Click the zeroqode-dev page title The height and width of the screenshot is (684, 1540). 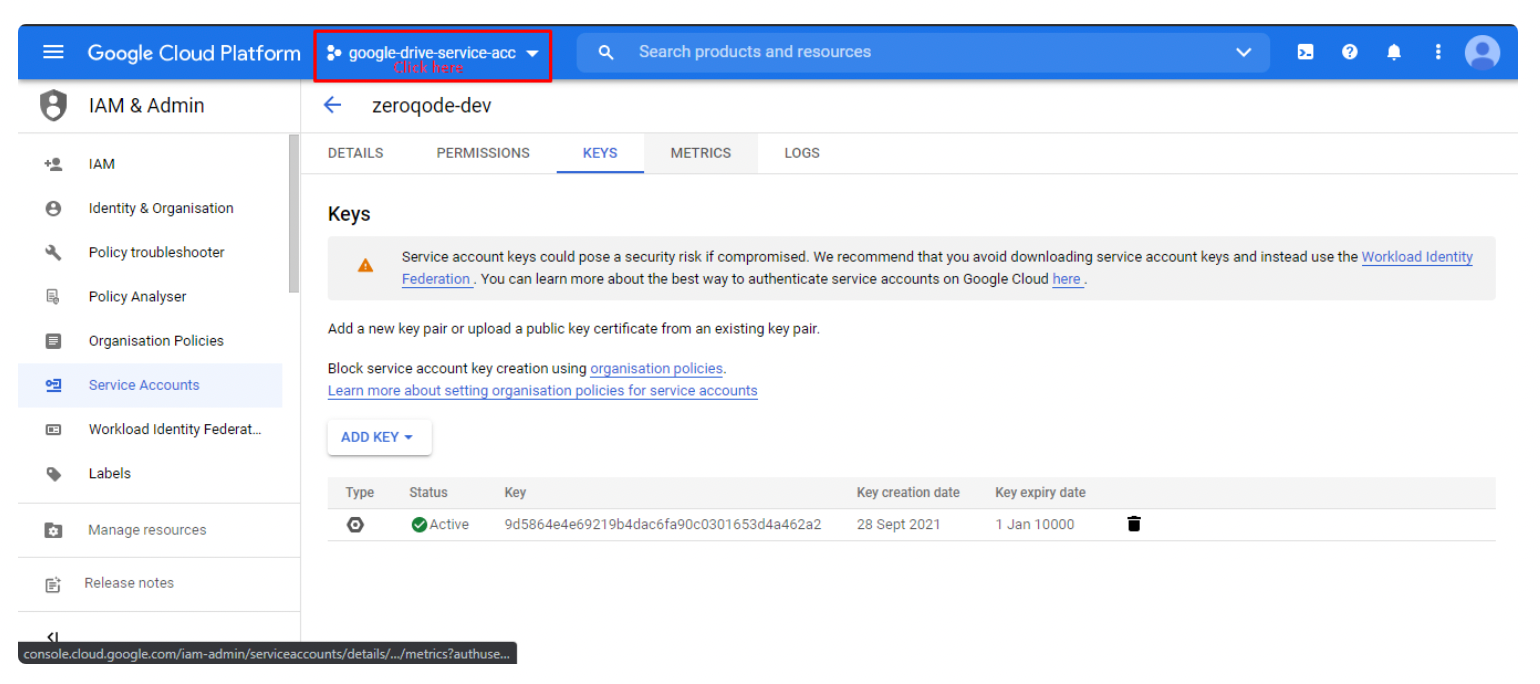[431, 106]
